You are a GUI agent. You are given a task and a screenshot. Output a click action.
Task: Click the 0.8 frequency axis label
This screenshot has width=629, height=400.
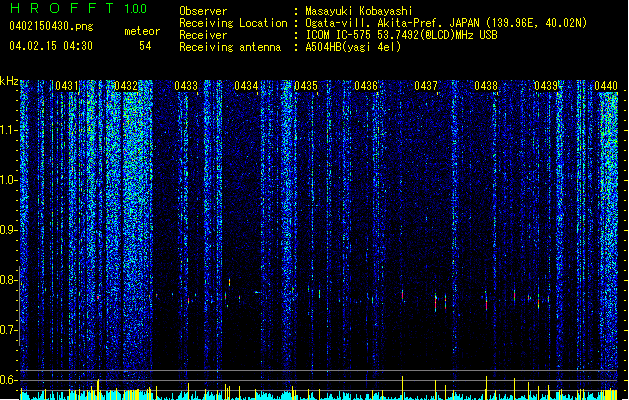pos(7,280)
